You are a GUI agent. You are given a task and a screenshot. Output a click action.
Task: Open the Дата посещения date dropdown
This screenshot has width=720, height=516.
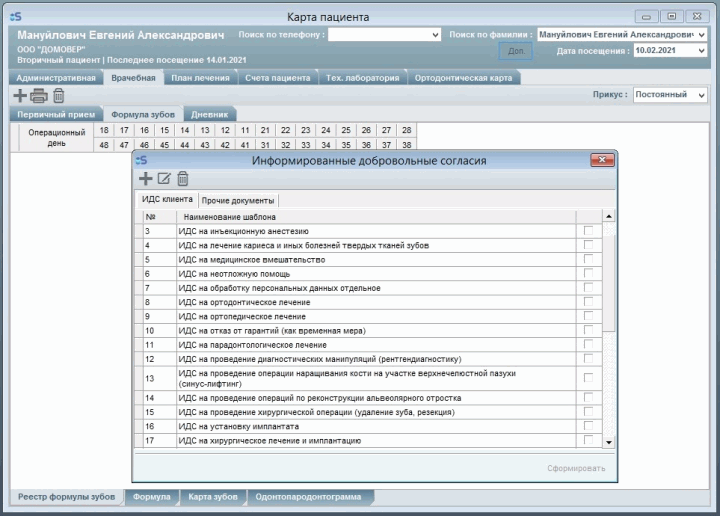point(701,50)
